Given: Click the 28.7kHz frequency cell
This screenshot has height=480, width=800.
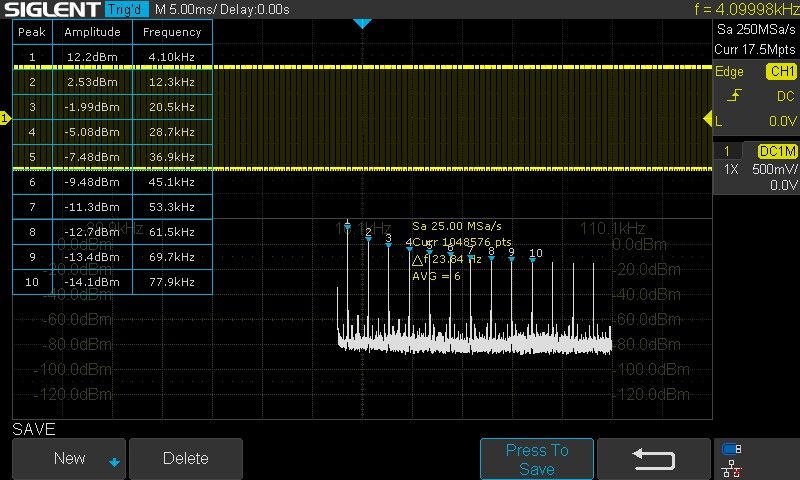Looking at the screenshot, I should pyautogui.click(x=172, y=132).
